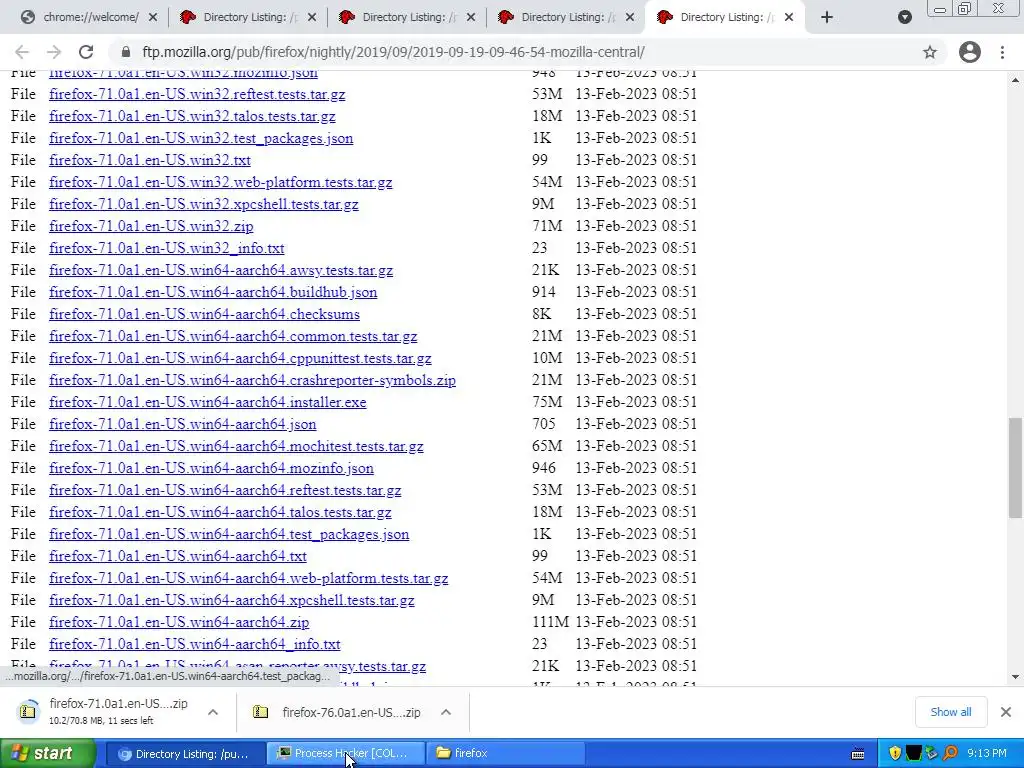
Task: Open win64-aarch64.buildhub.json link
Action: [x=213, y=292]
